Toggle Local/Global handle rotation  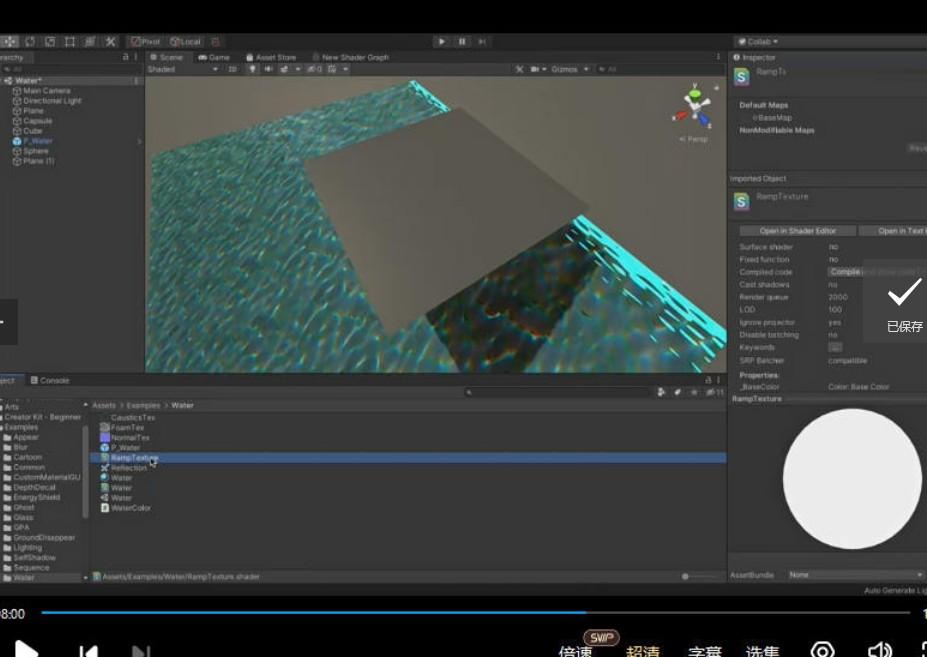[186, 42]
